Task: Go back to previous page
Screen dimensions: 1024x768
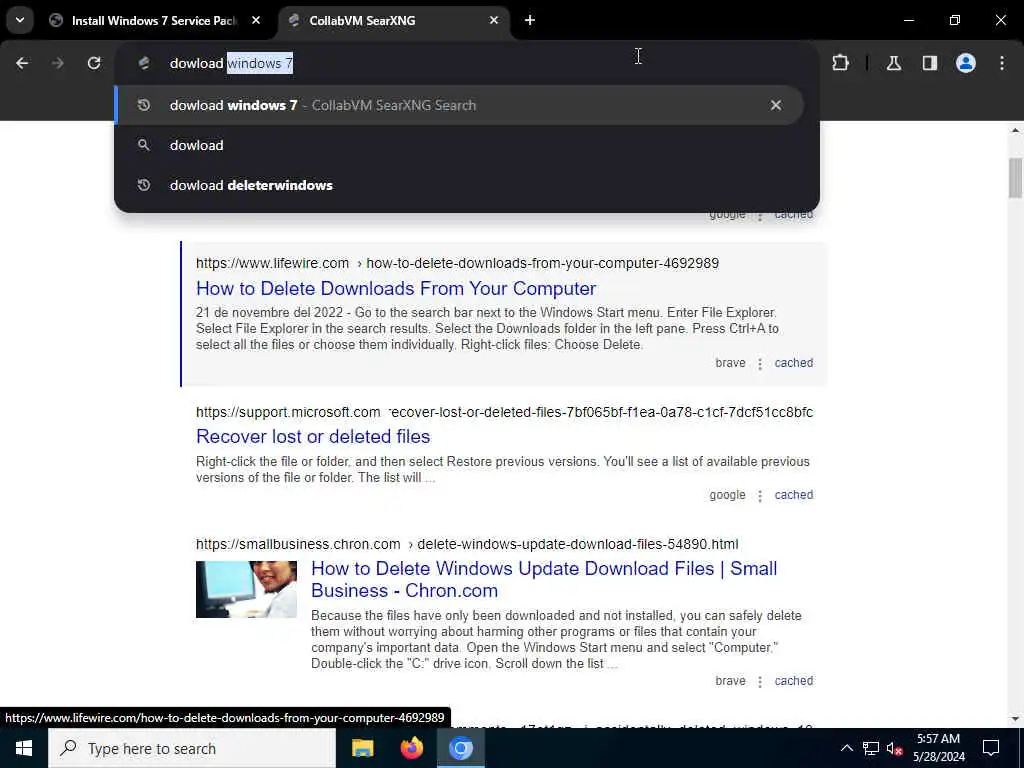Action: tap(22, 63)
